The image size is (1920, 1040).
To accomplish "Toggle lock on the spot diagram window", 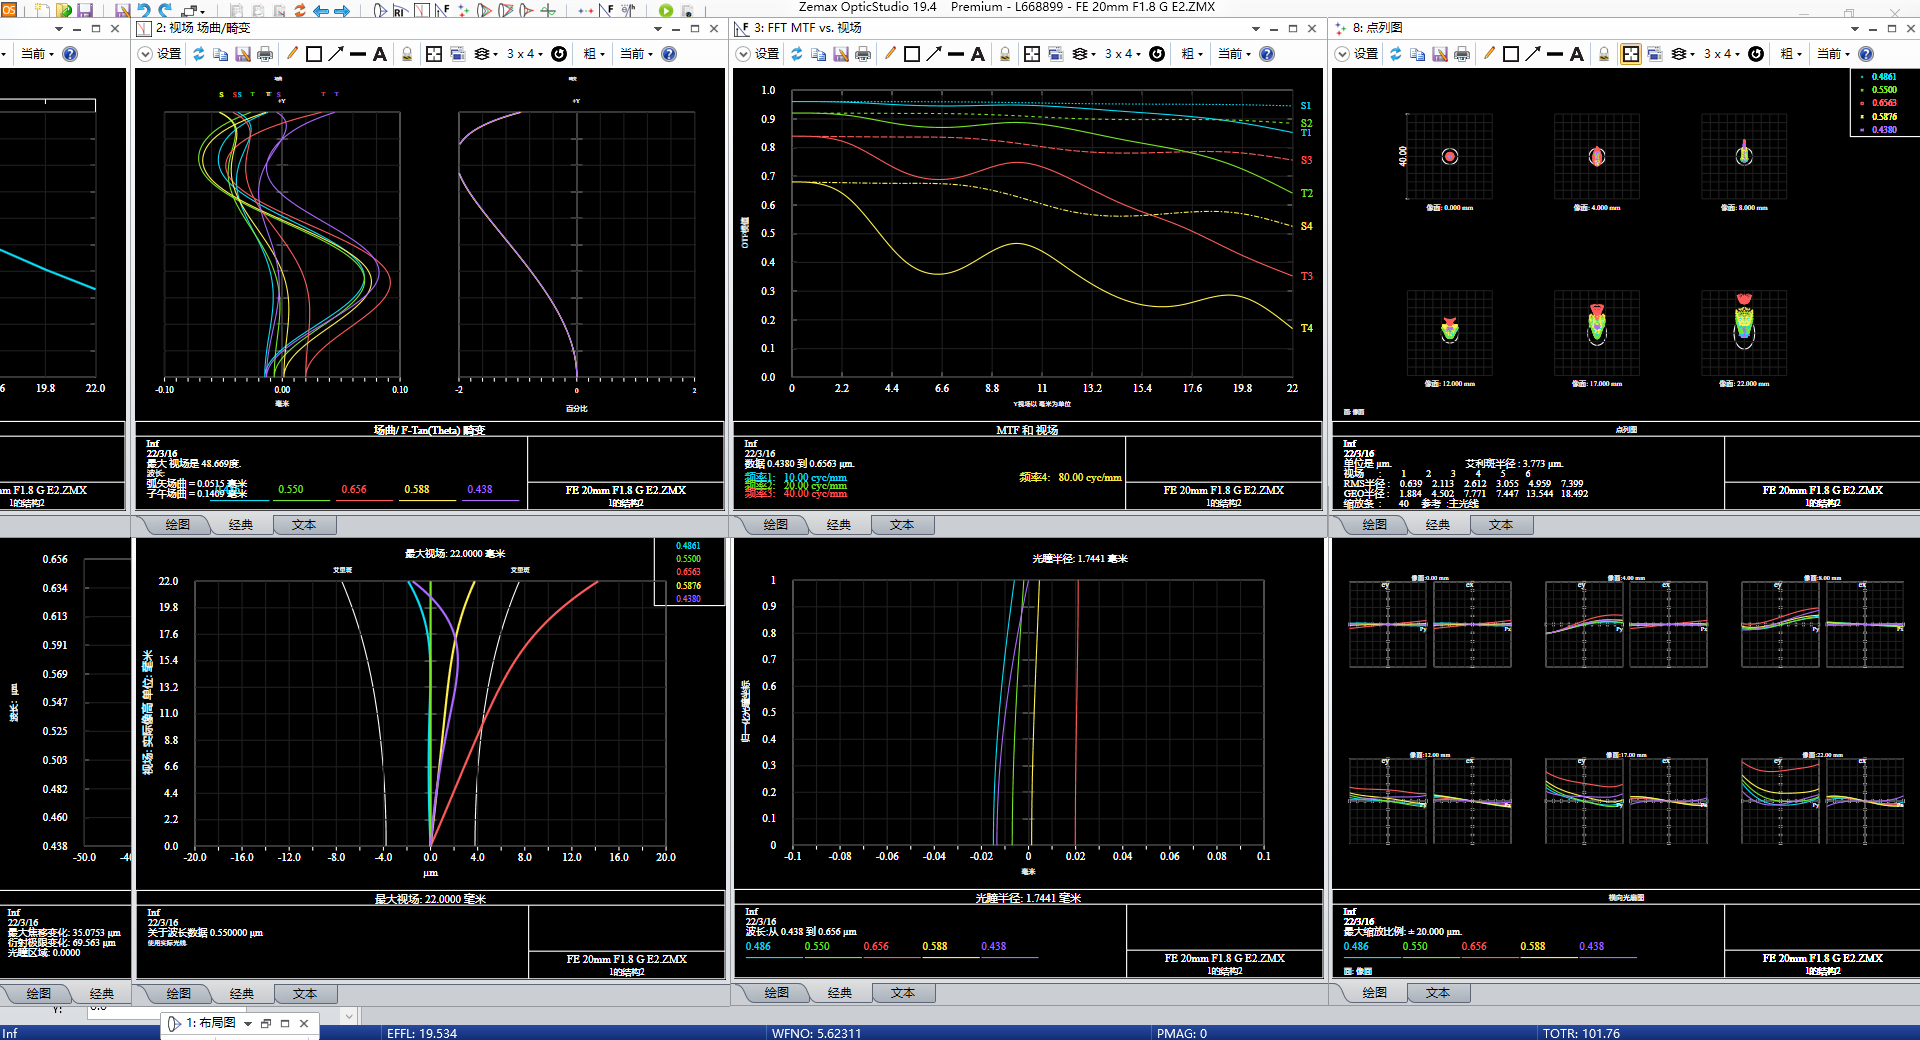I will [1604, 54].
